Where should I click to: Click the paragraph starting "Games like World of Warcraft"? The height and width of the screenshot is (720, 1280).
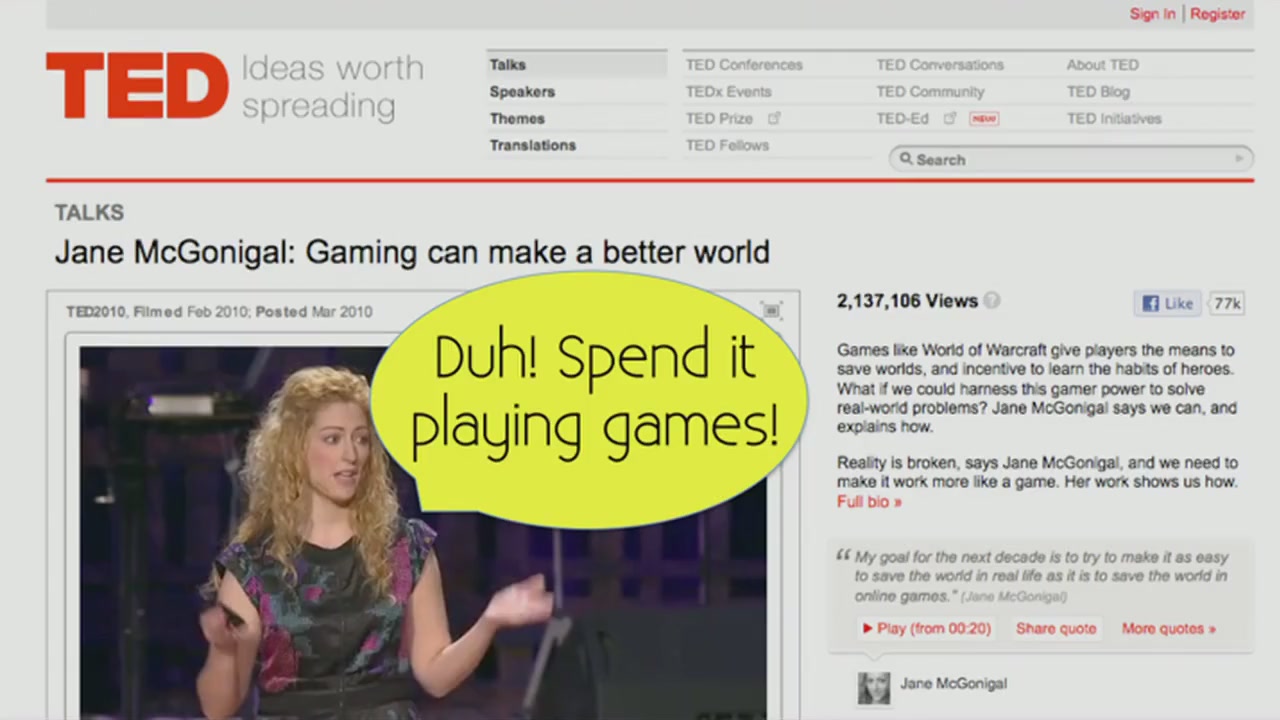point(1036,388)
